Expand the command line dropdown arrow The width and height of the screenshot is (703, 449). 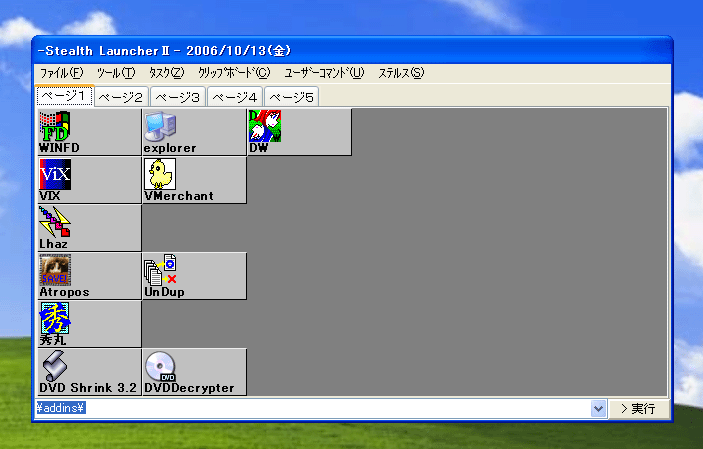[x=598, y=409]
